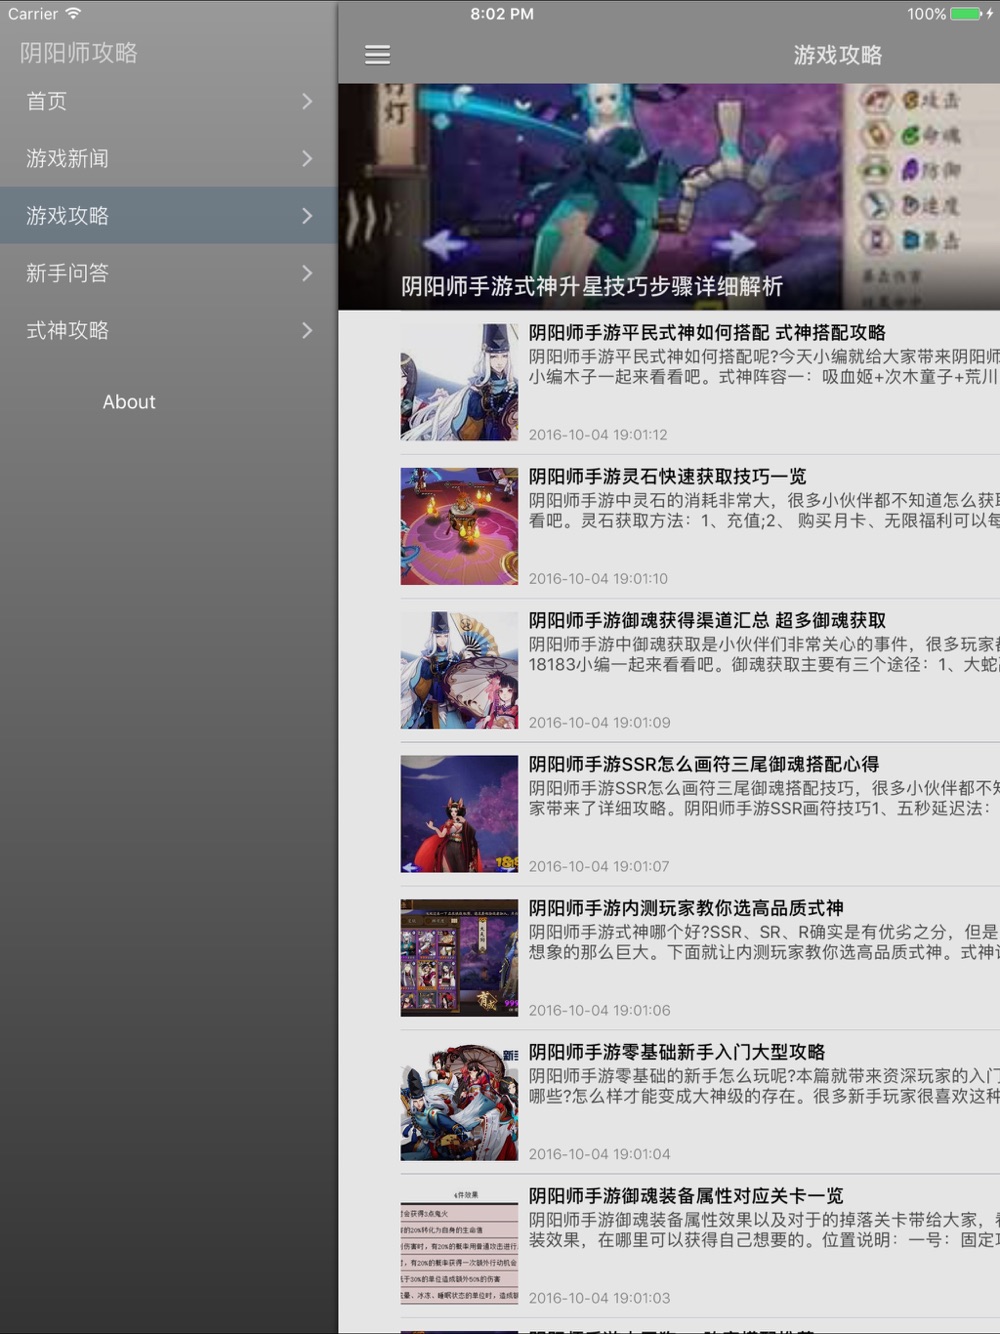This screenshot has width=1000, height=1334.
Task: Click summary text starting 阴阳师手游零基础的新手怎么玩呢
Action: tap(764, 1086)
